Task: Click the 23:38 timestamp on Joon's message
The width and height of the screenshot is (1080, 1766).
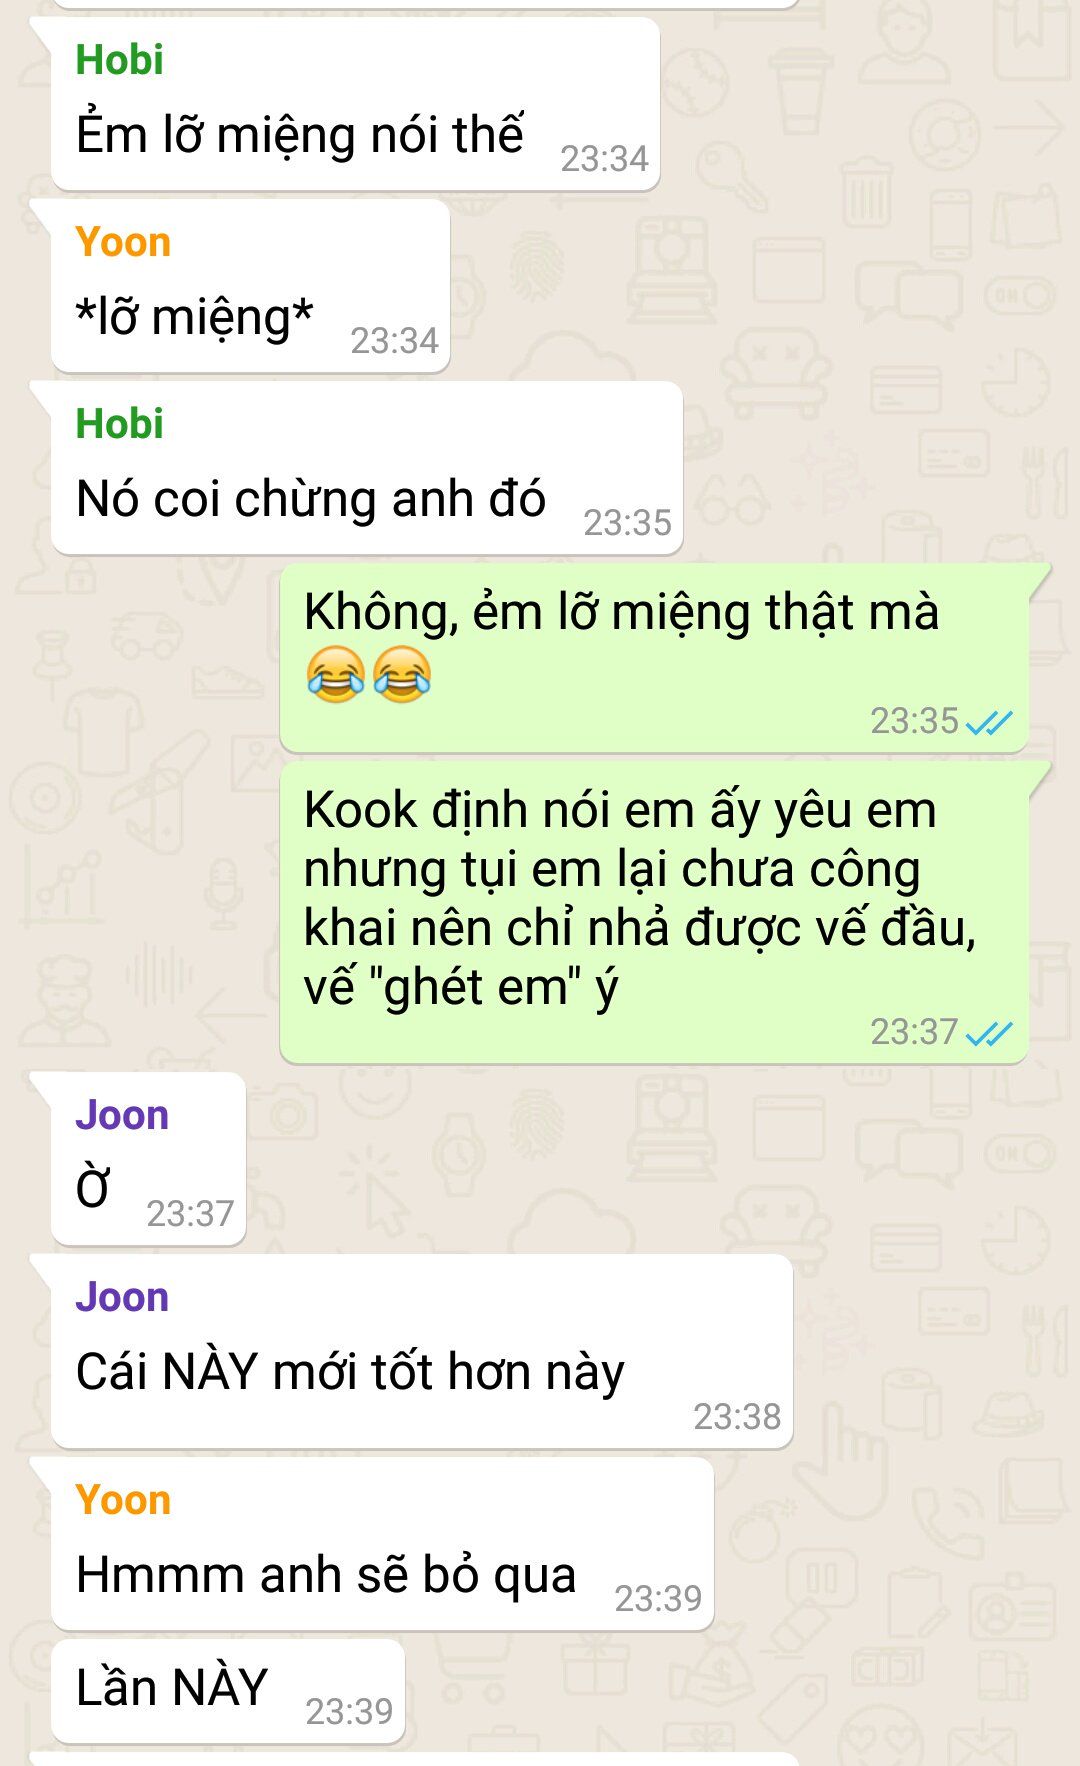Action: coord(737,1417)
